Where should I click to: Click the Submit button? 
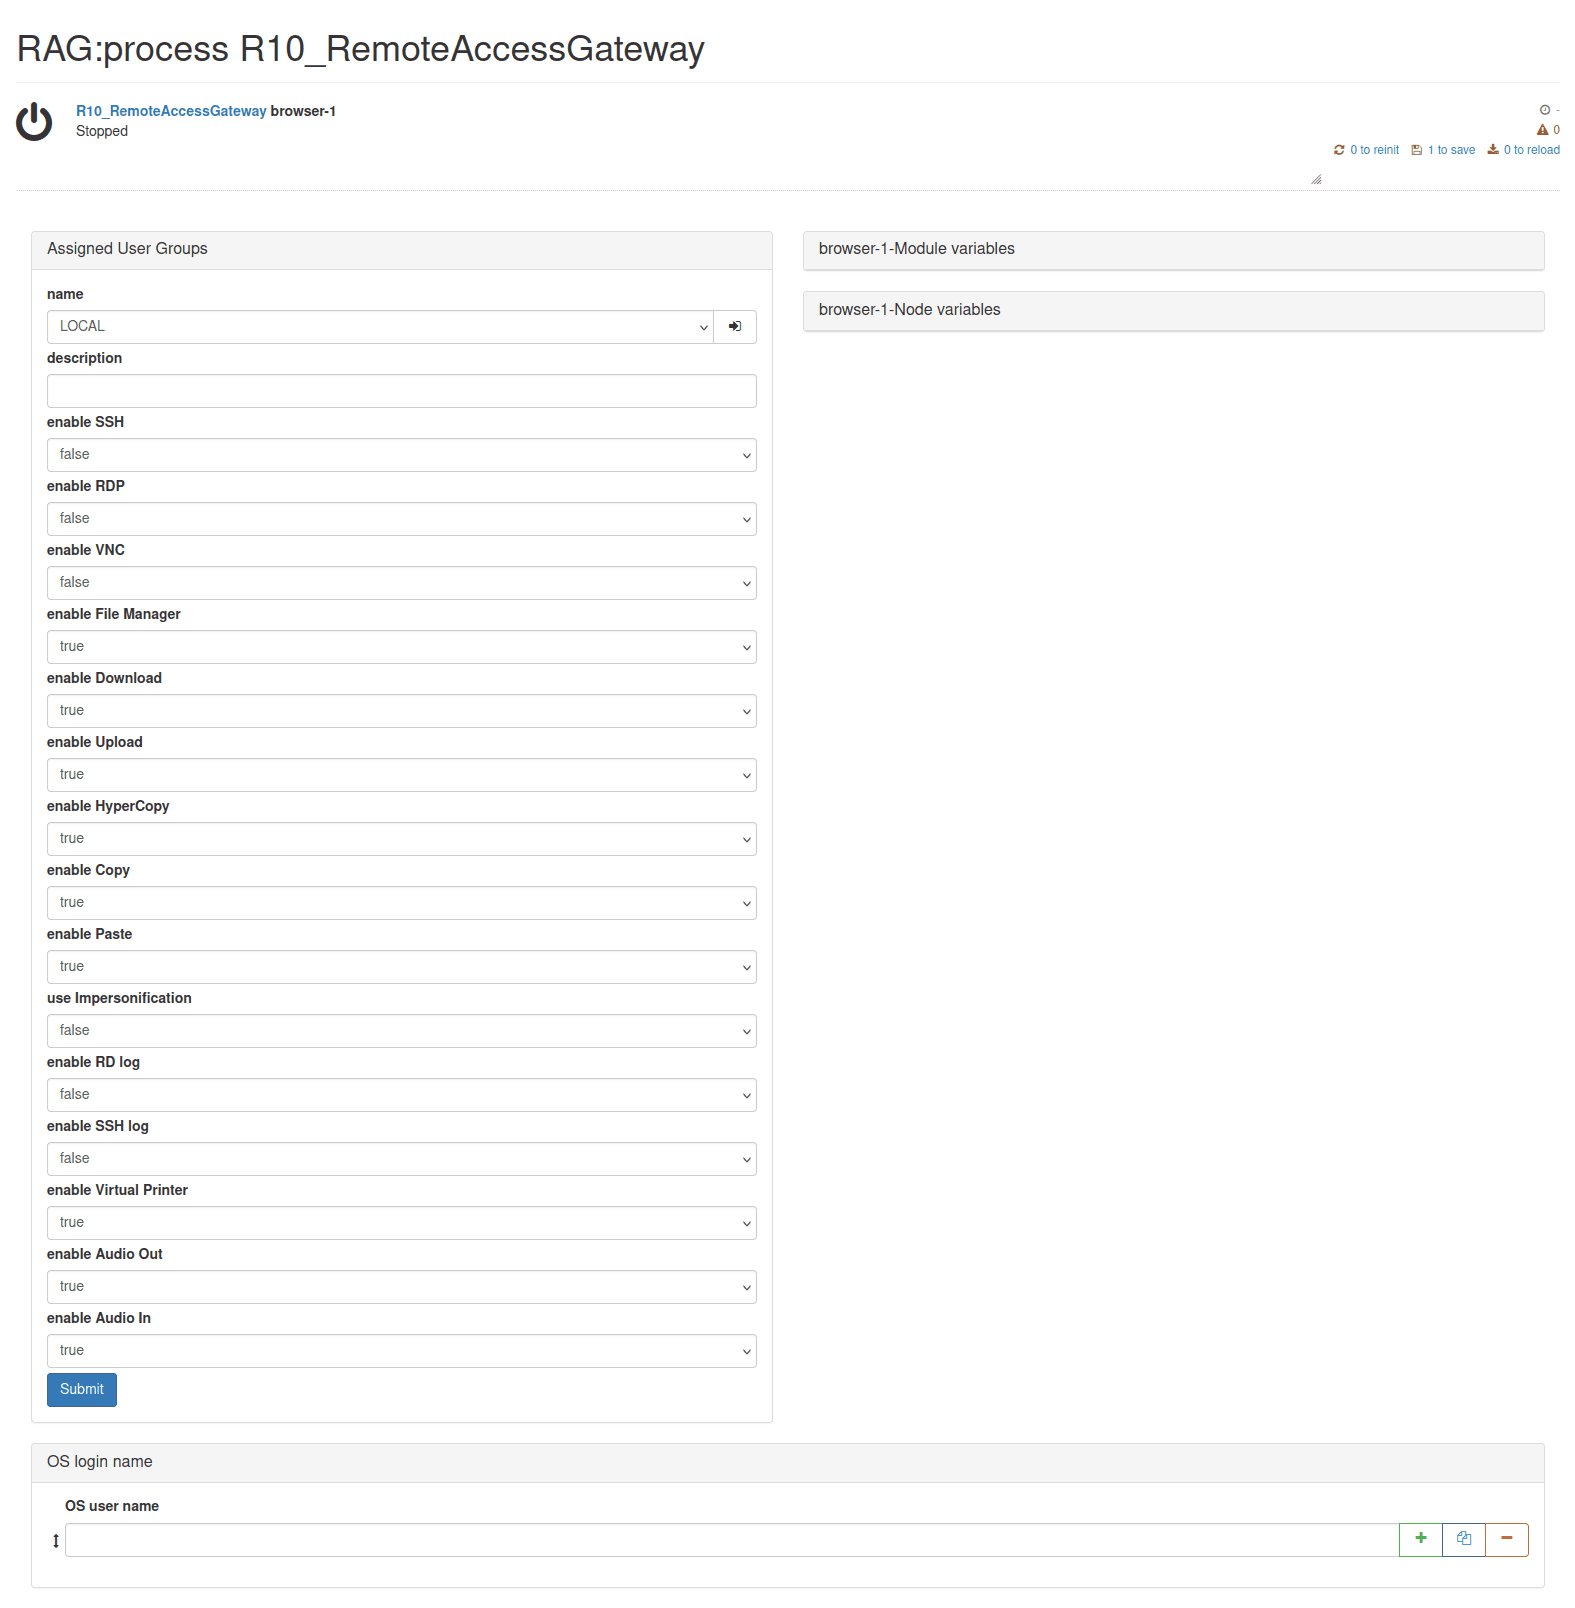tap(82, 1390)
